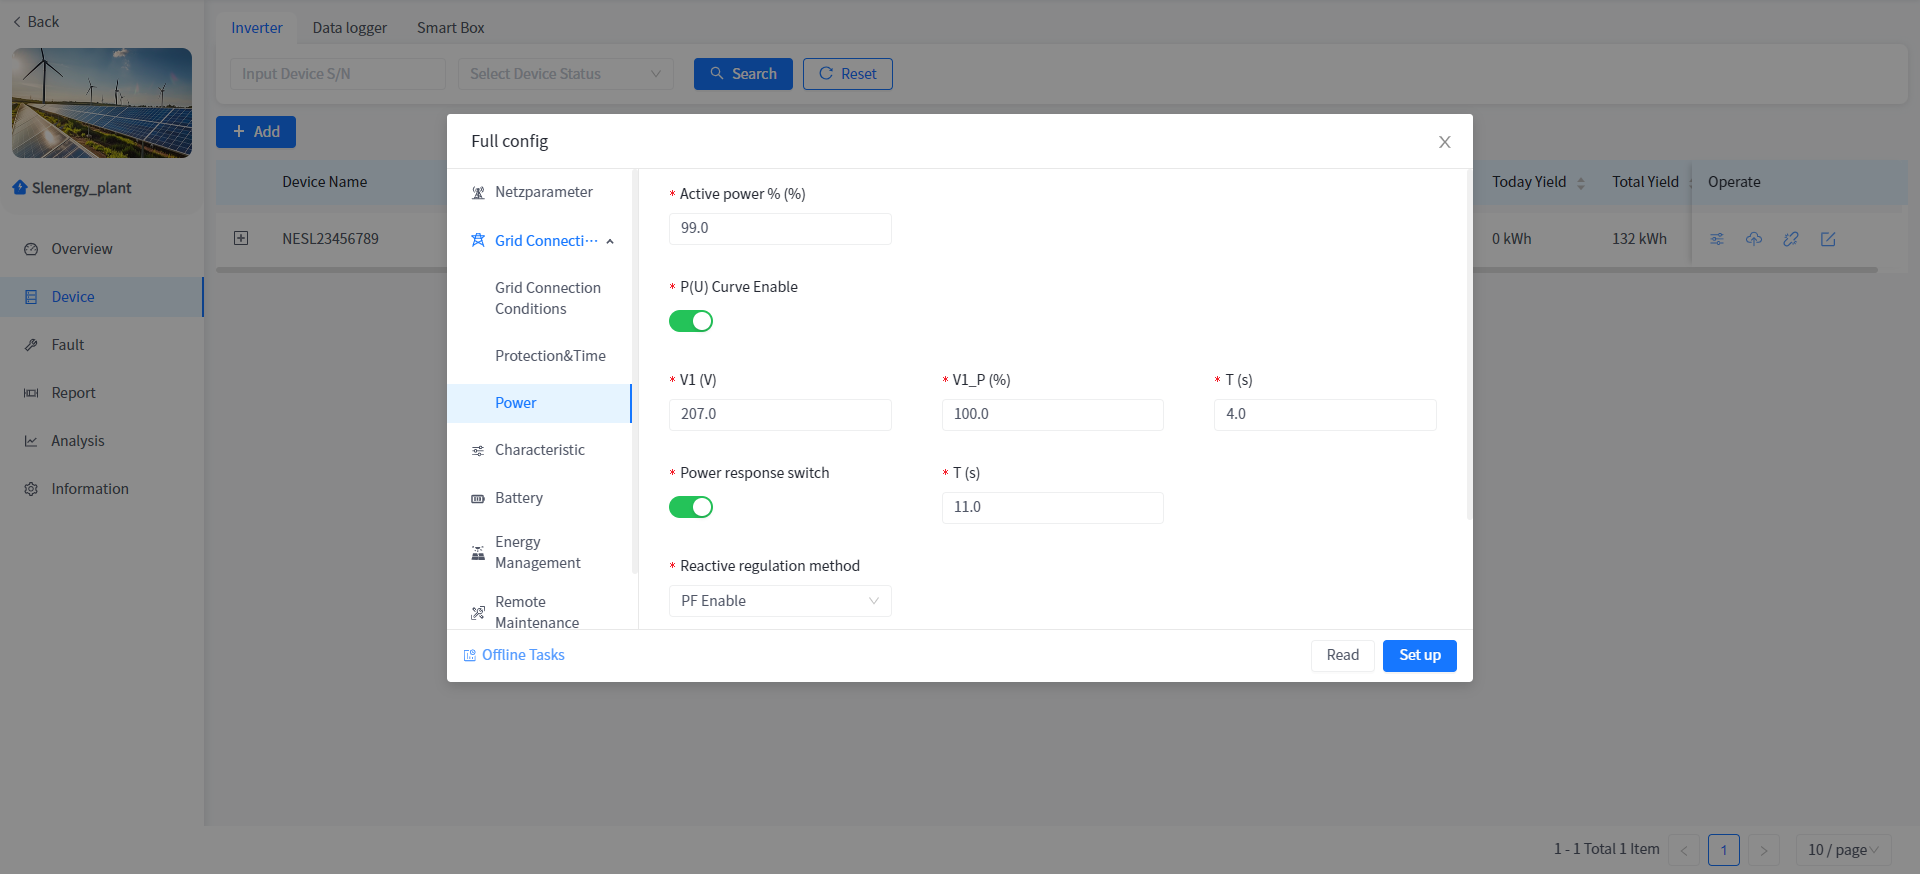The height and width of the screenshot is (874, 1920).
Task: Click the Set up button
Action: 1419,655
